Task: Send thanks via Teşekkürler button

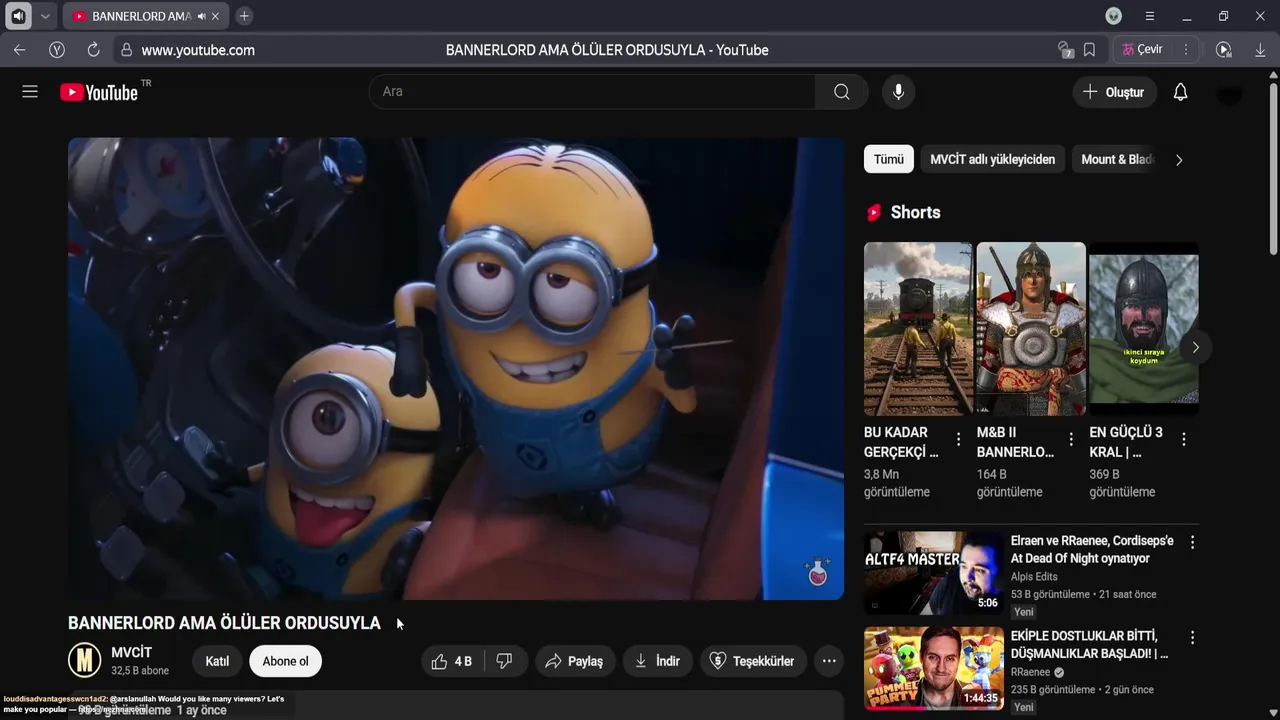Action: coord(752,661)
